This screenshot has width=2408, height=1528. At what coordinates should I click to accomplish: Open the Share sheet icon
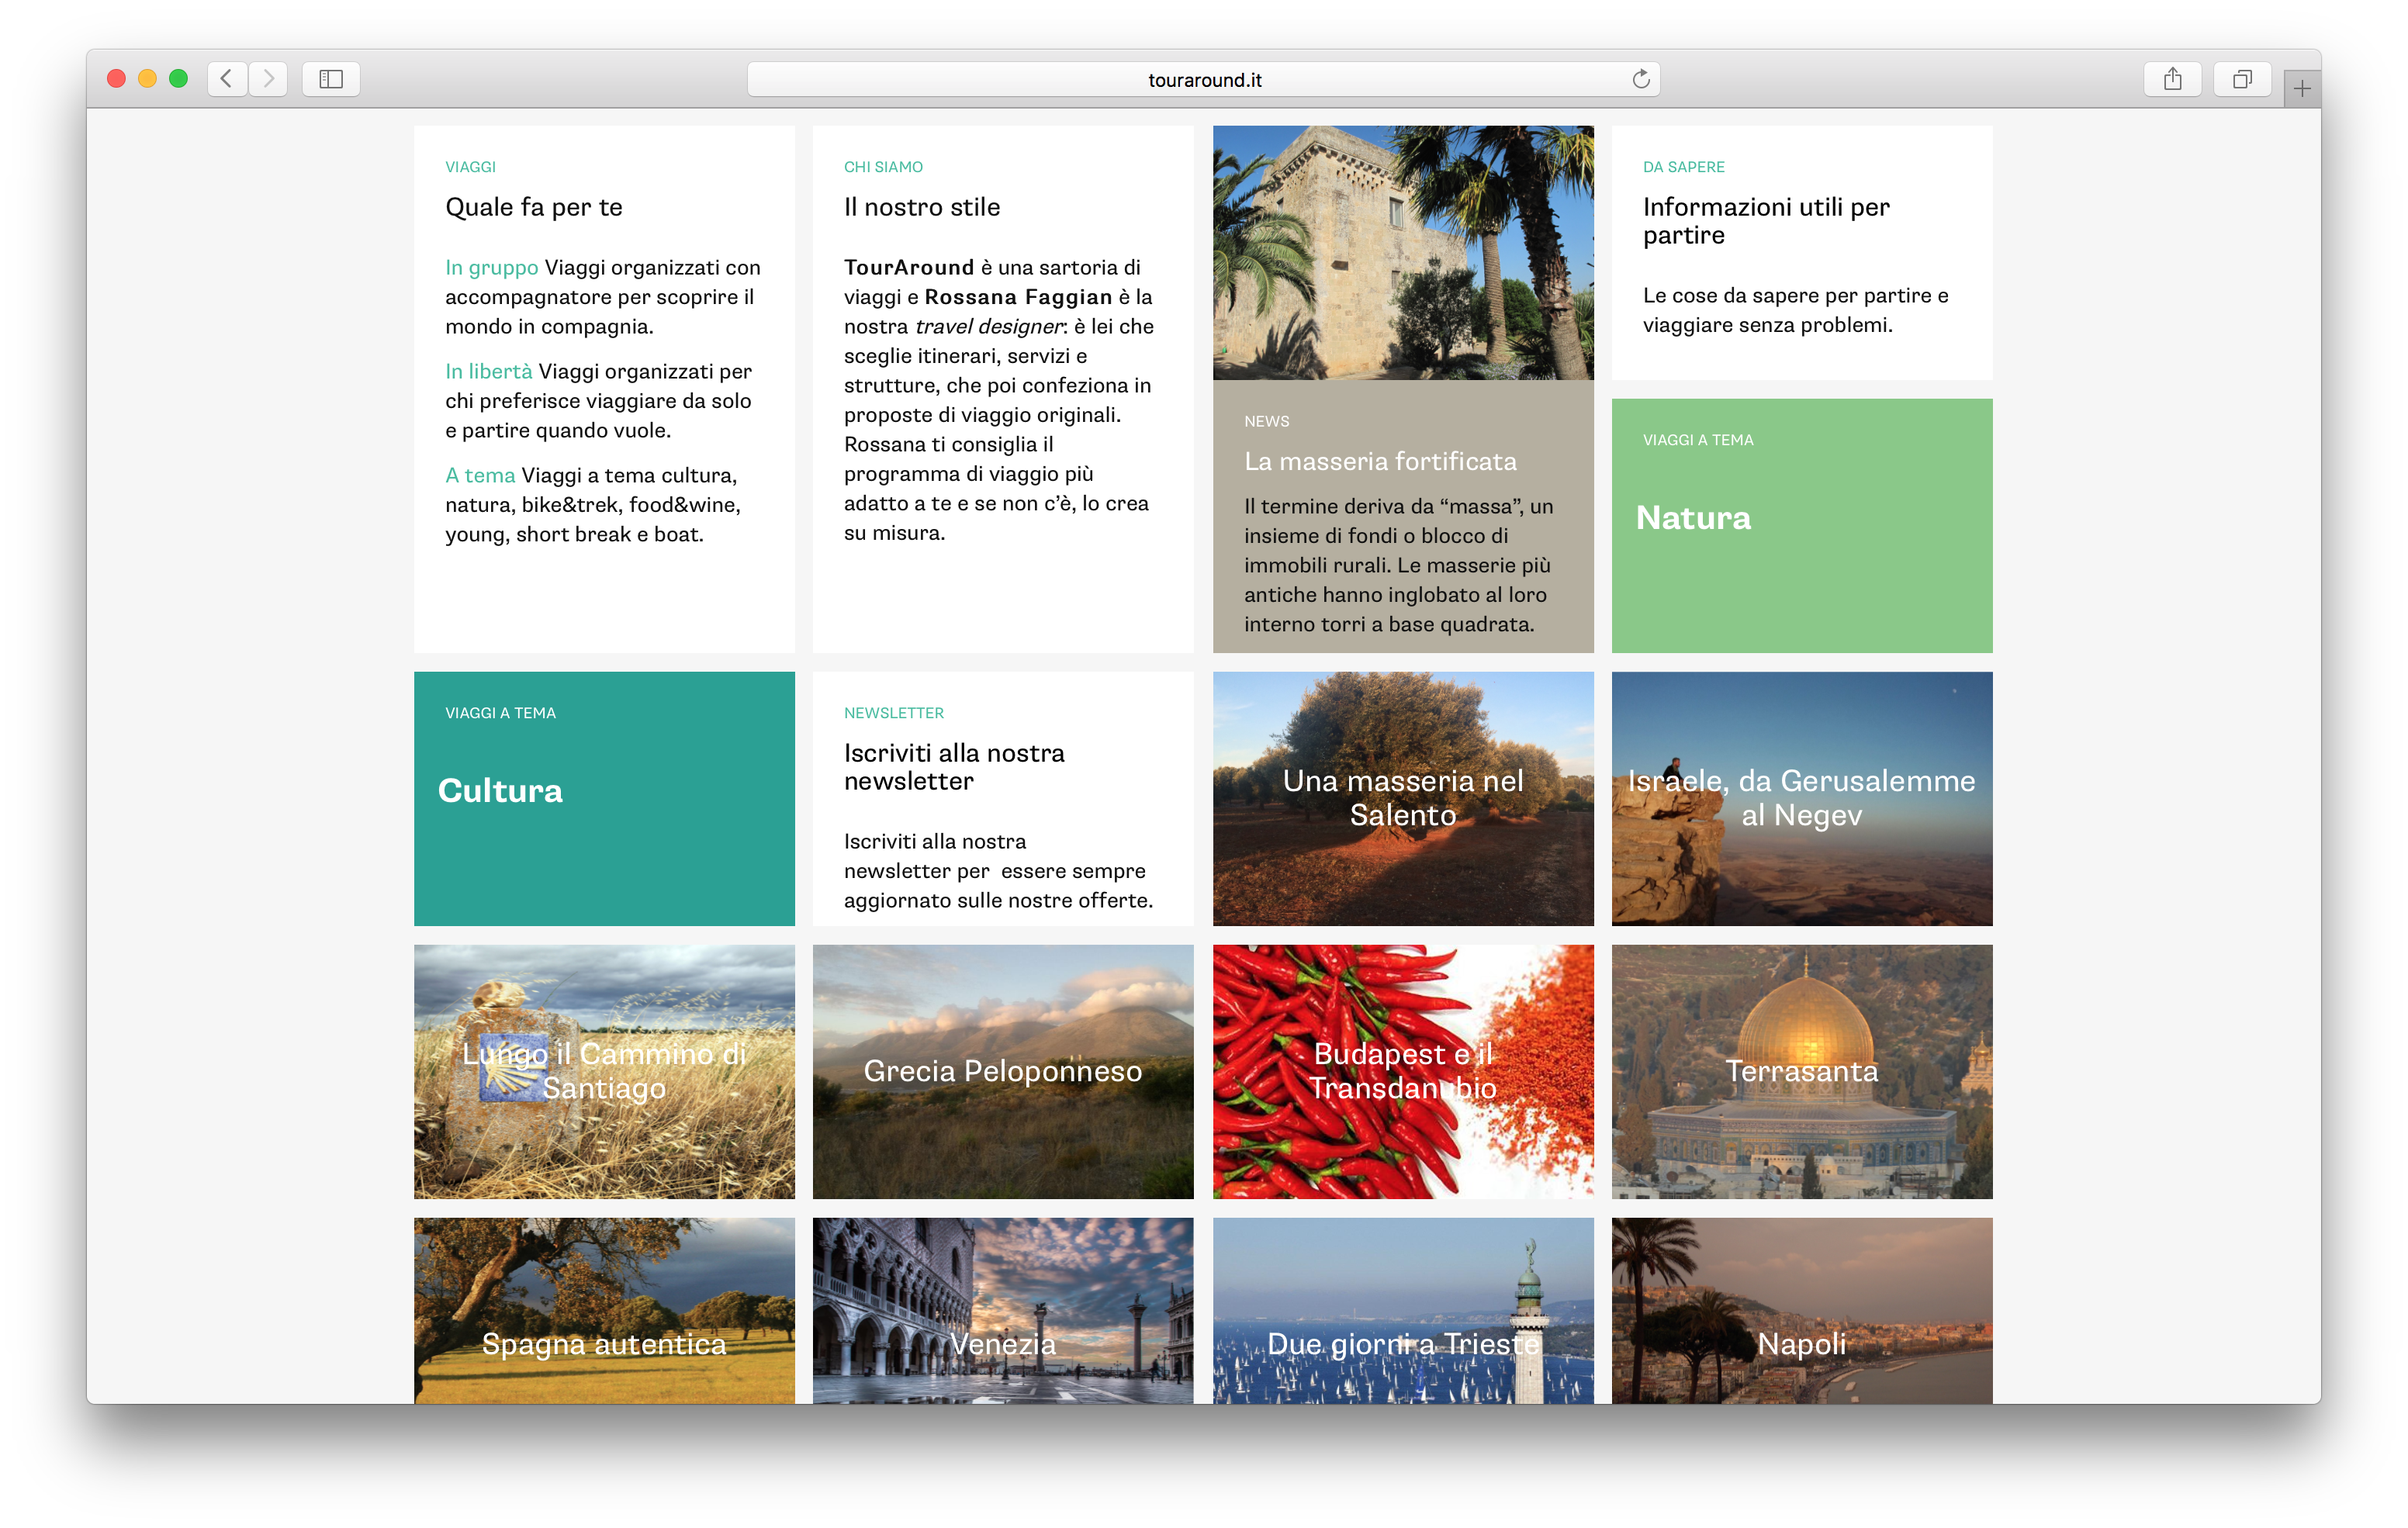(2172, 79)
